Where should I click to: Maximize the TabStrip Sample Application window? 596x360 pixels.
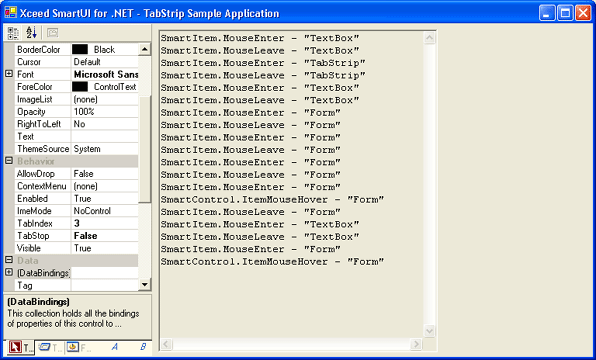coord(565,13)
